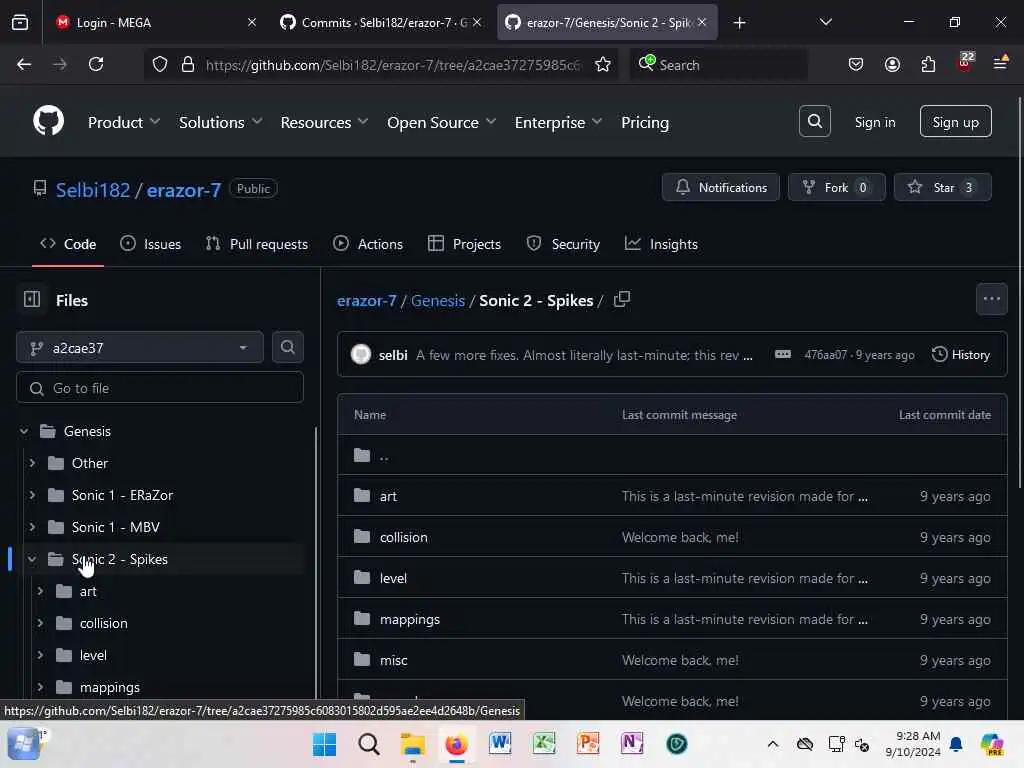
Task: Click selbi's avatar in commit bar
Action: 360,354
